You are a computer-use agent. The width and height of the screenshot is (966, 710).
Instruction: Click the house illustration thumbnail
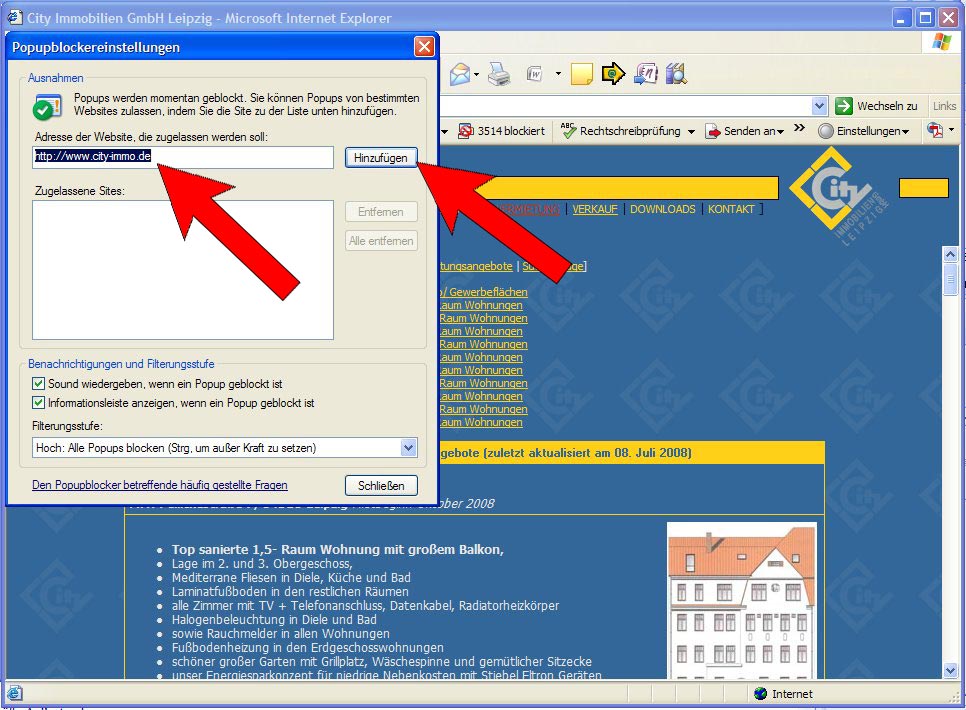(x=742, y=601)
